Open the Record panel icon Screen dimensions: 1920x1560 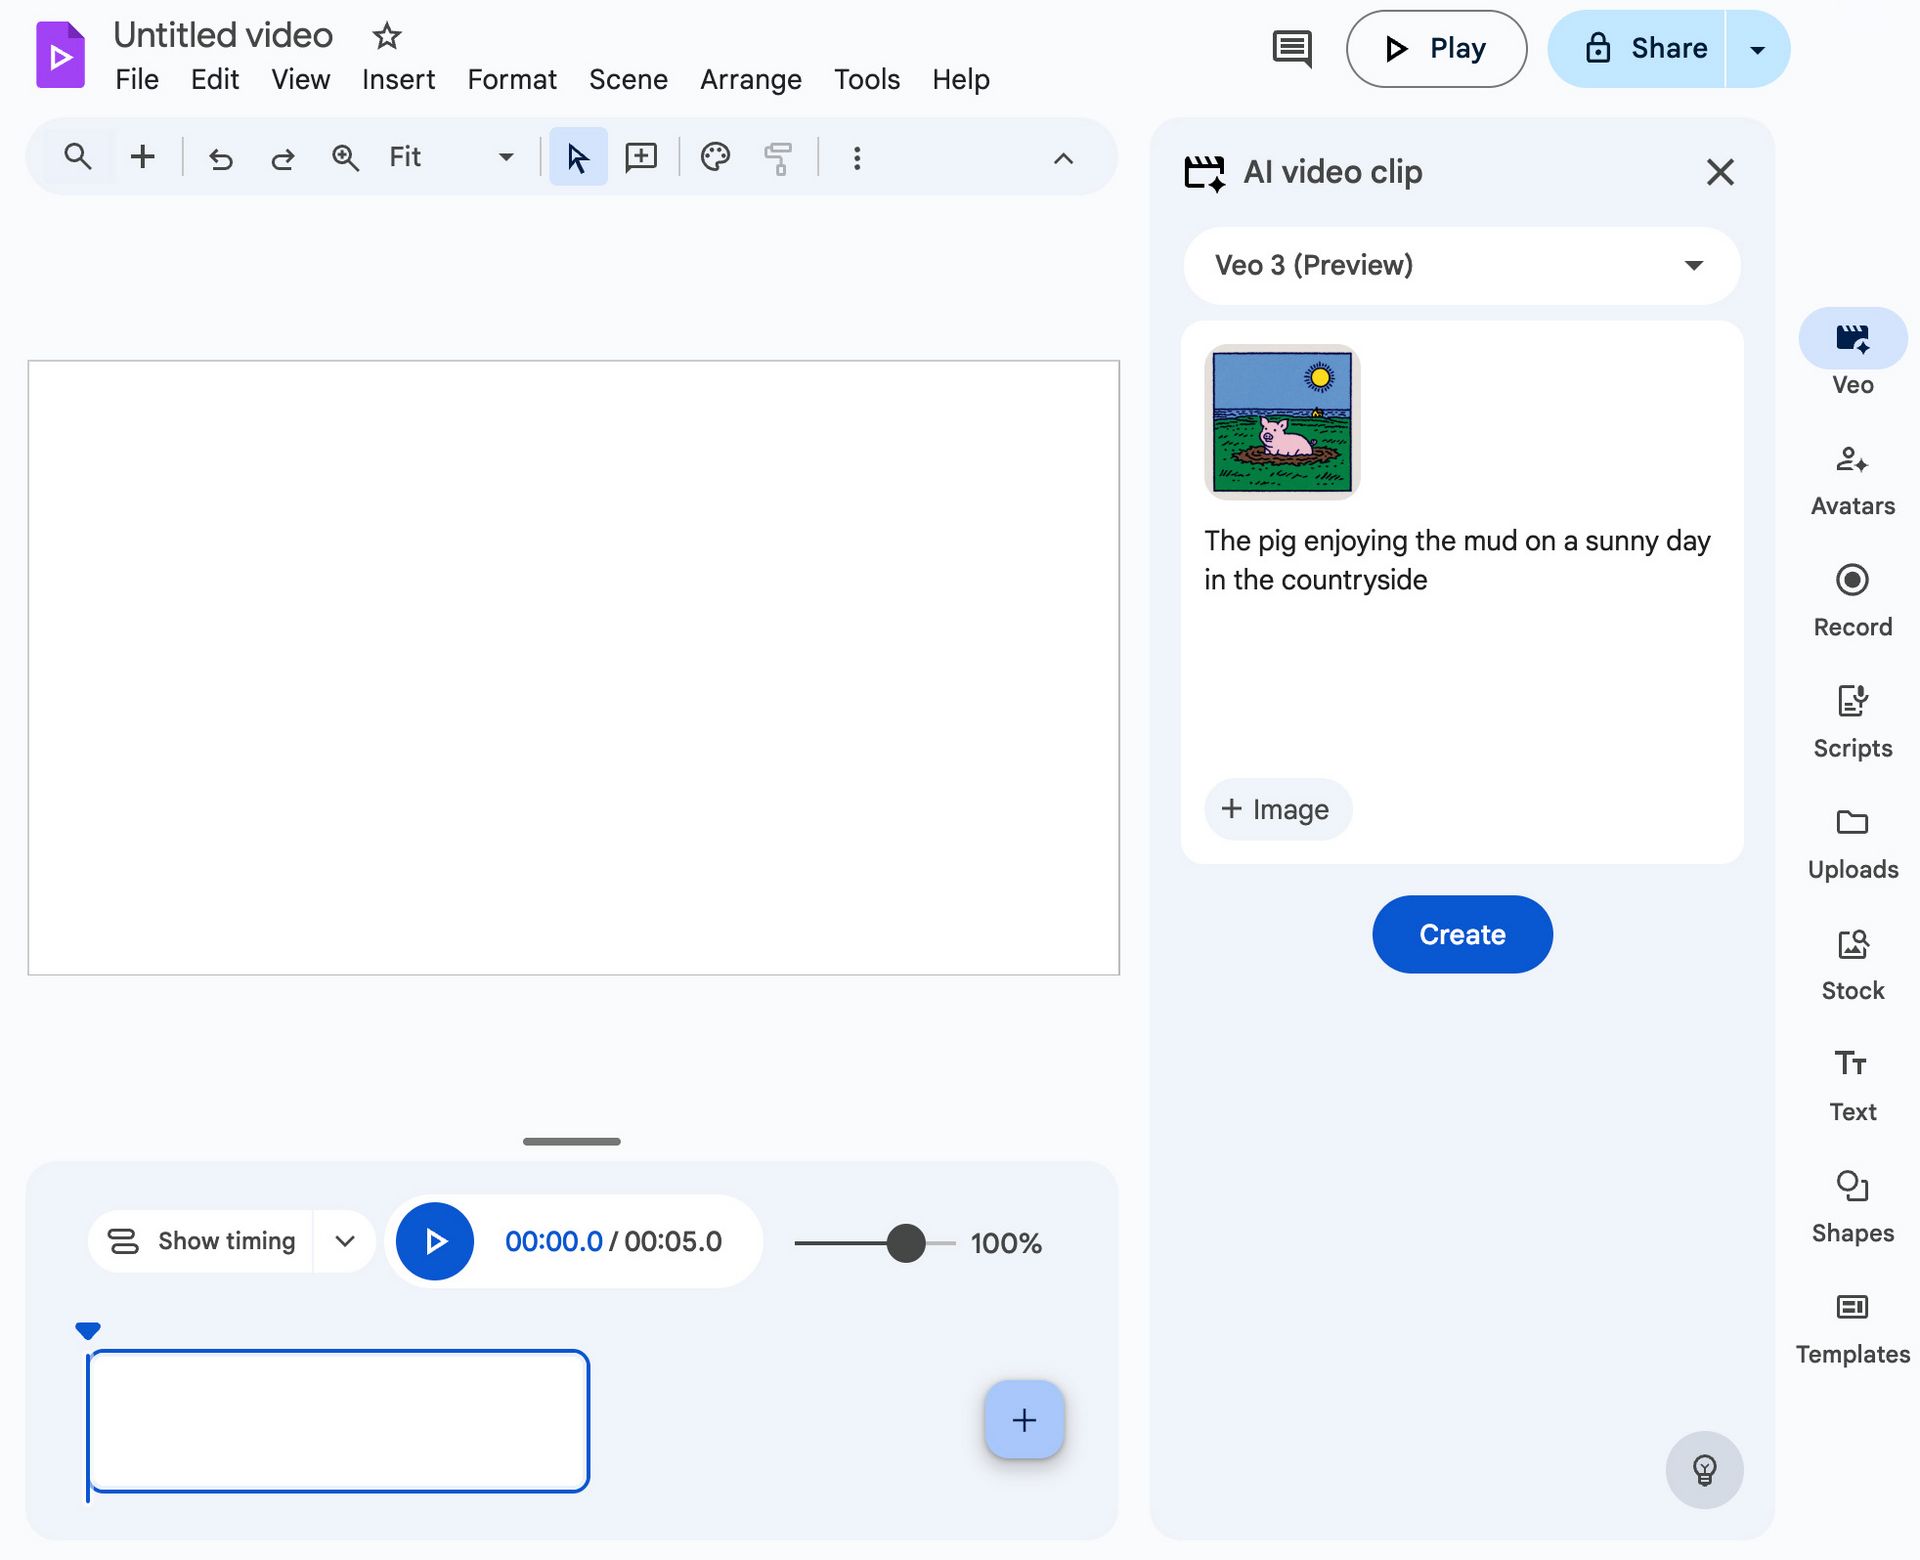(1852, 581)
